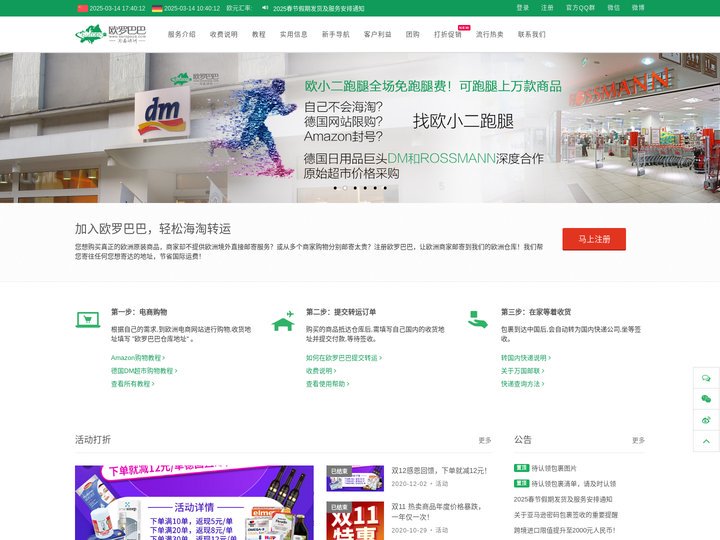Click the 欧罗巴巴 site logo

(111, 34)
